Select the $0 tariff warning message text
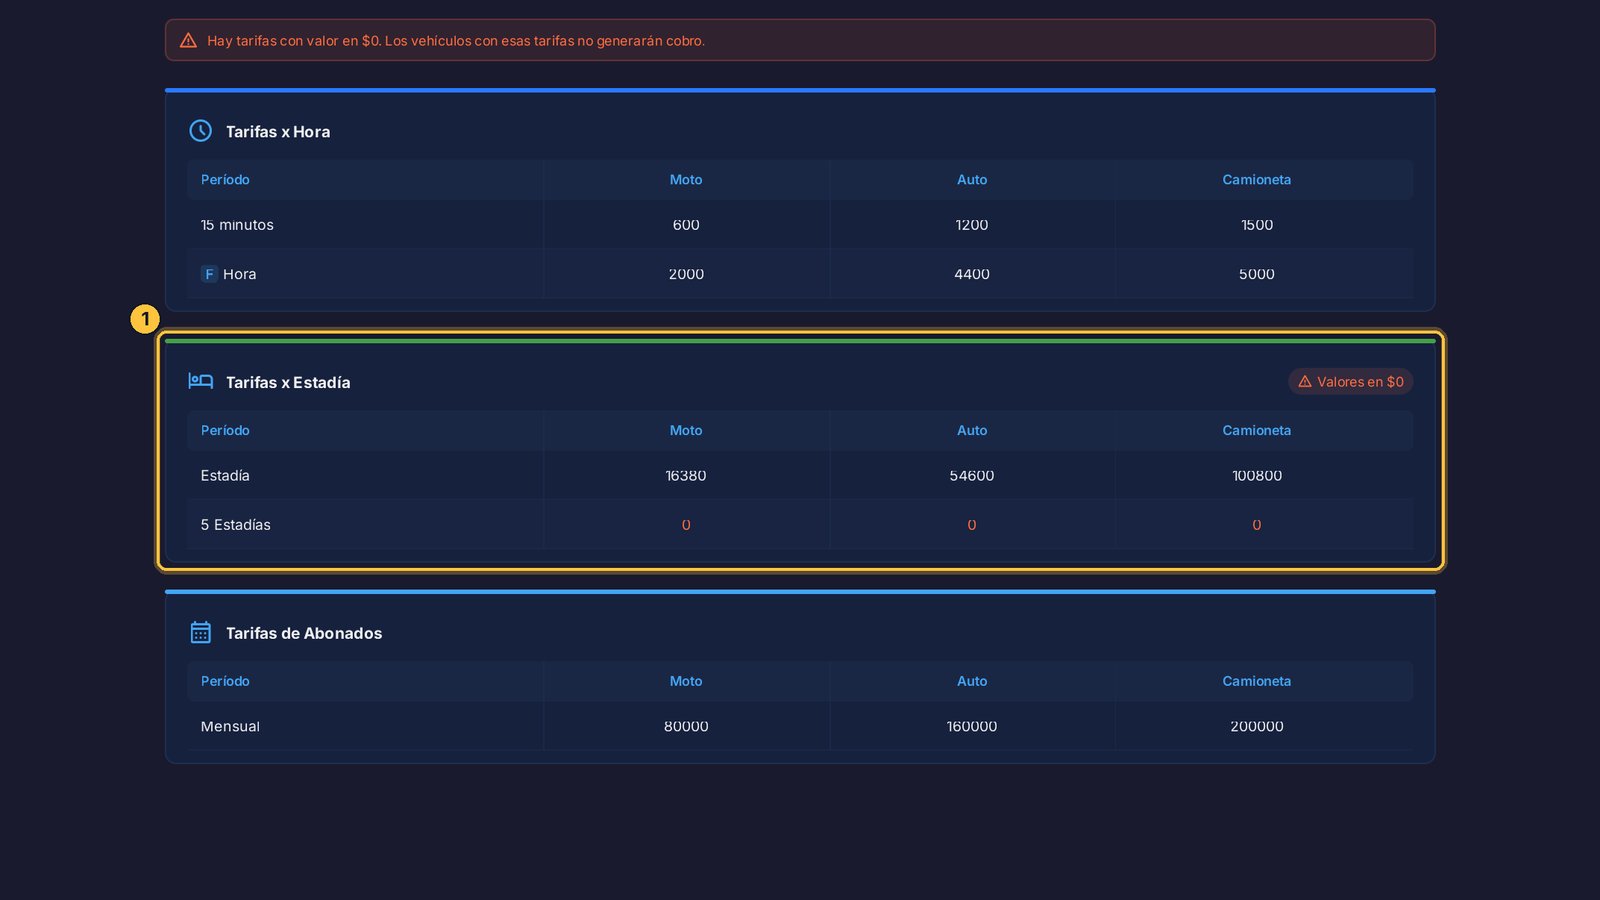 456,41
